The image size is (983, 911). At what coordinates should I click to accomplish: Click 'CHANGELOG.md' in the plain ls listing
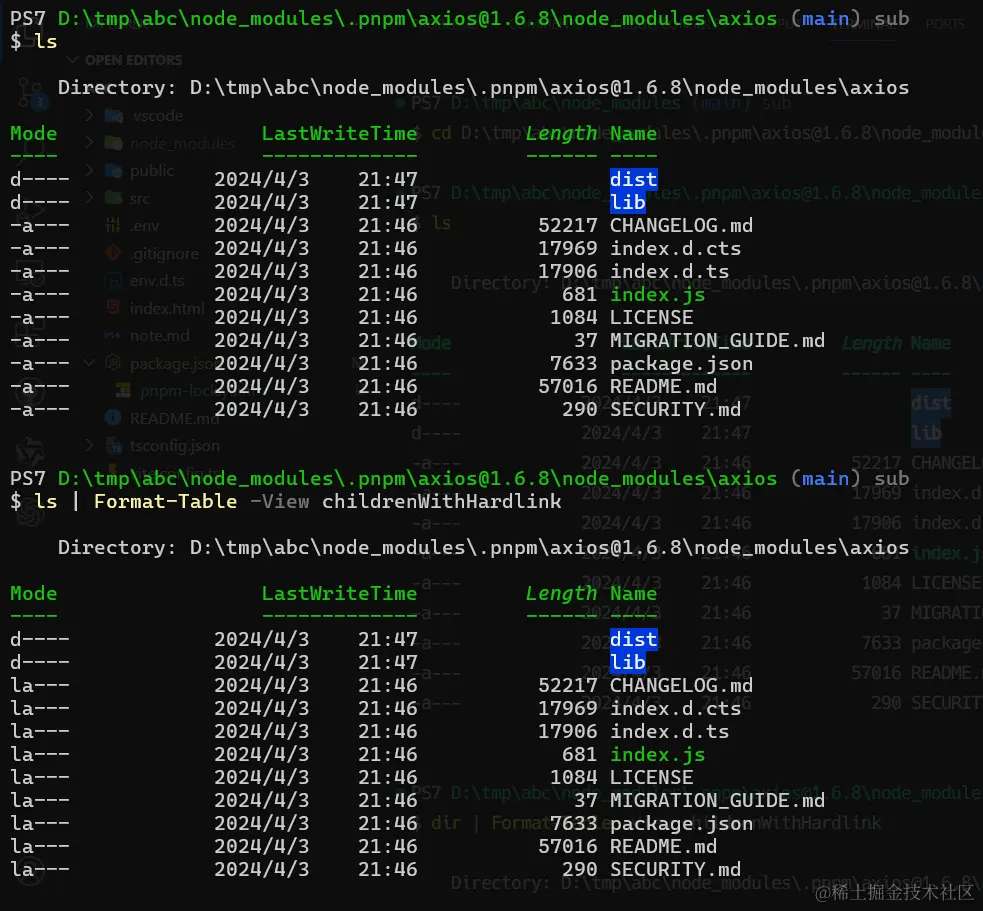click(x=681, y=225)
